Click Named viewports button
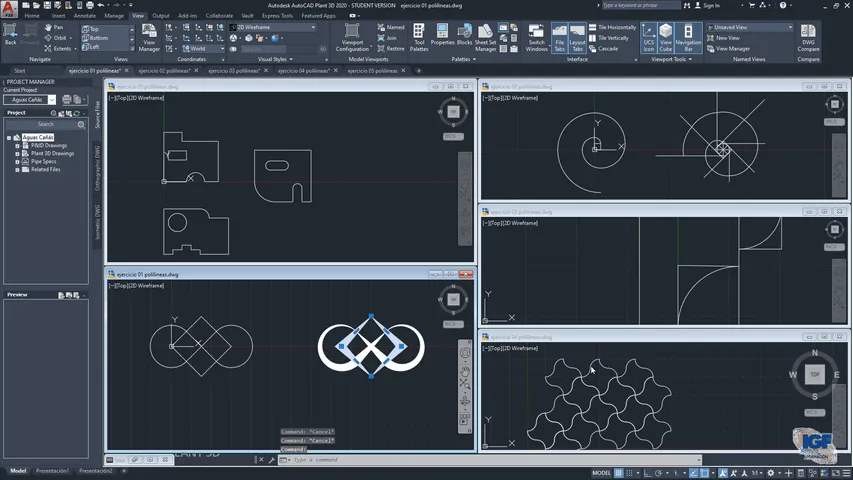853x480 pixels. [x=391, y=27]
